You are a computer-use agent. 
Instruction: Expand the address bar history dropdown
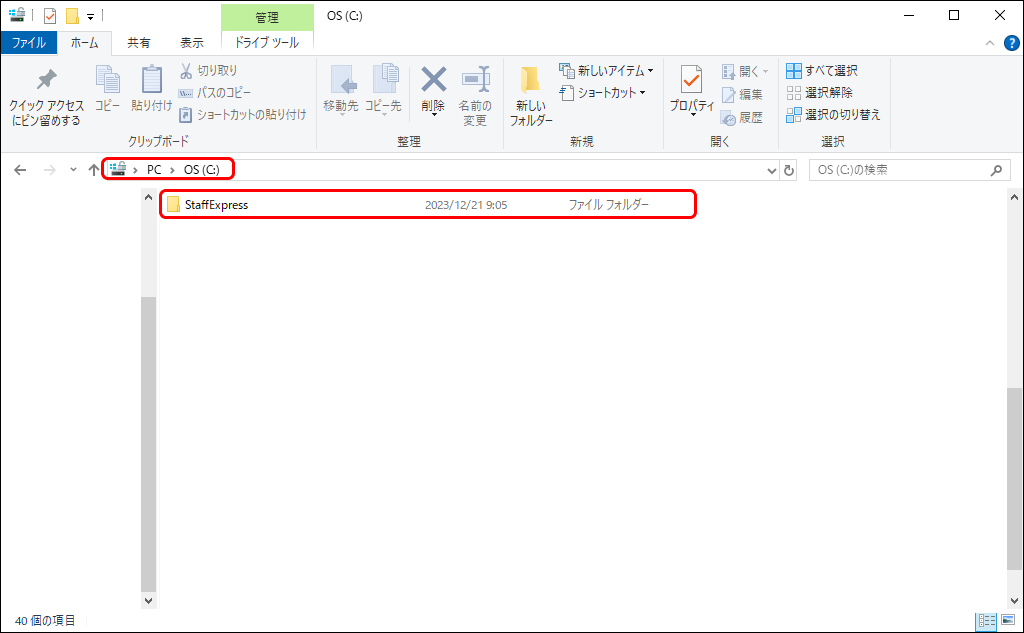click(771, 170)
